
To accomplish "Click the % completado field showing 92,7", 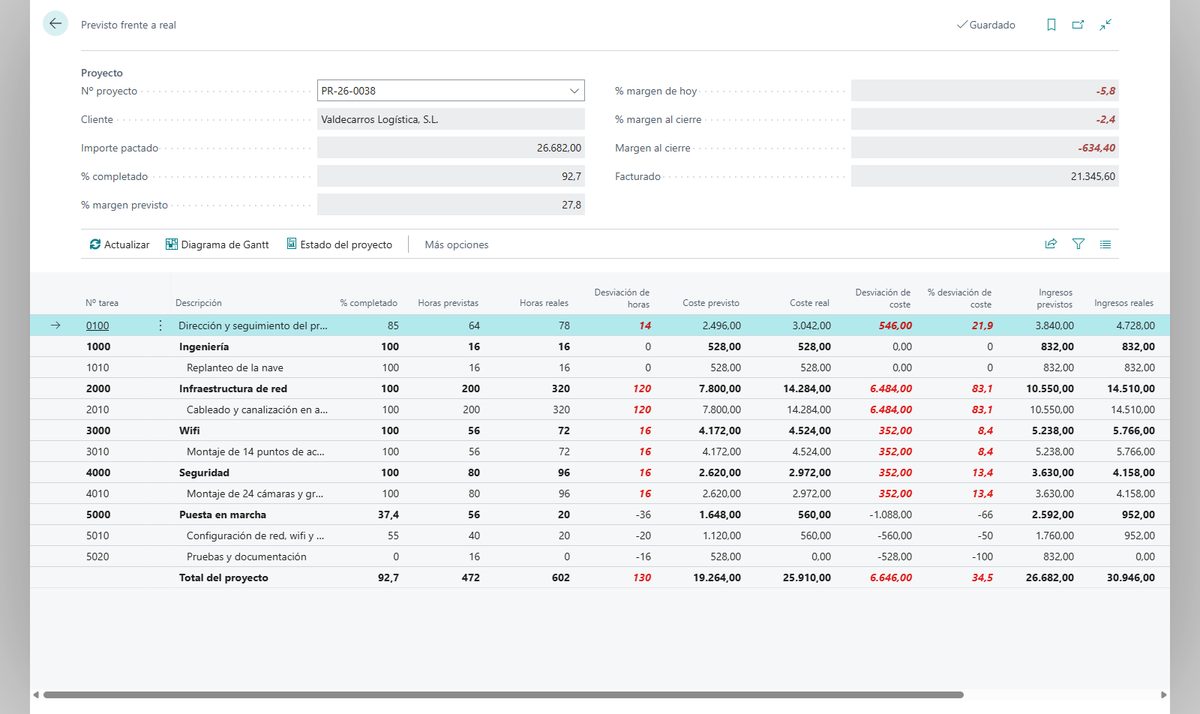I will pos(451,176).
